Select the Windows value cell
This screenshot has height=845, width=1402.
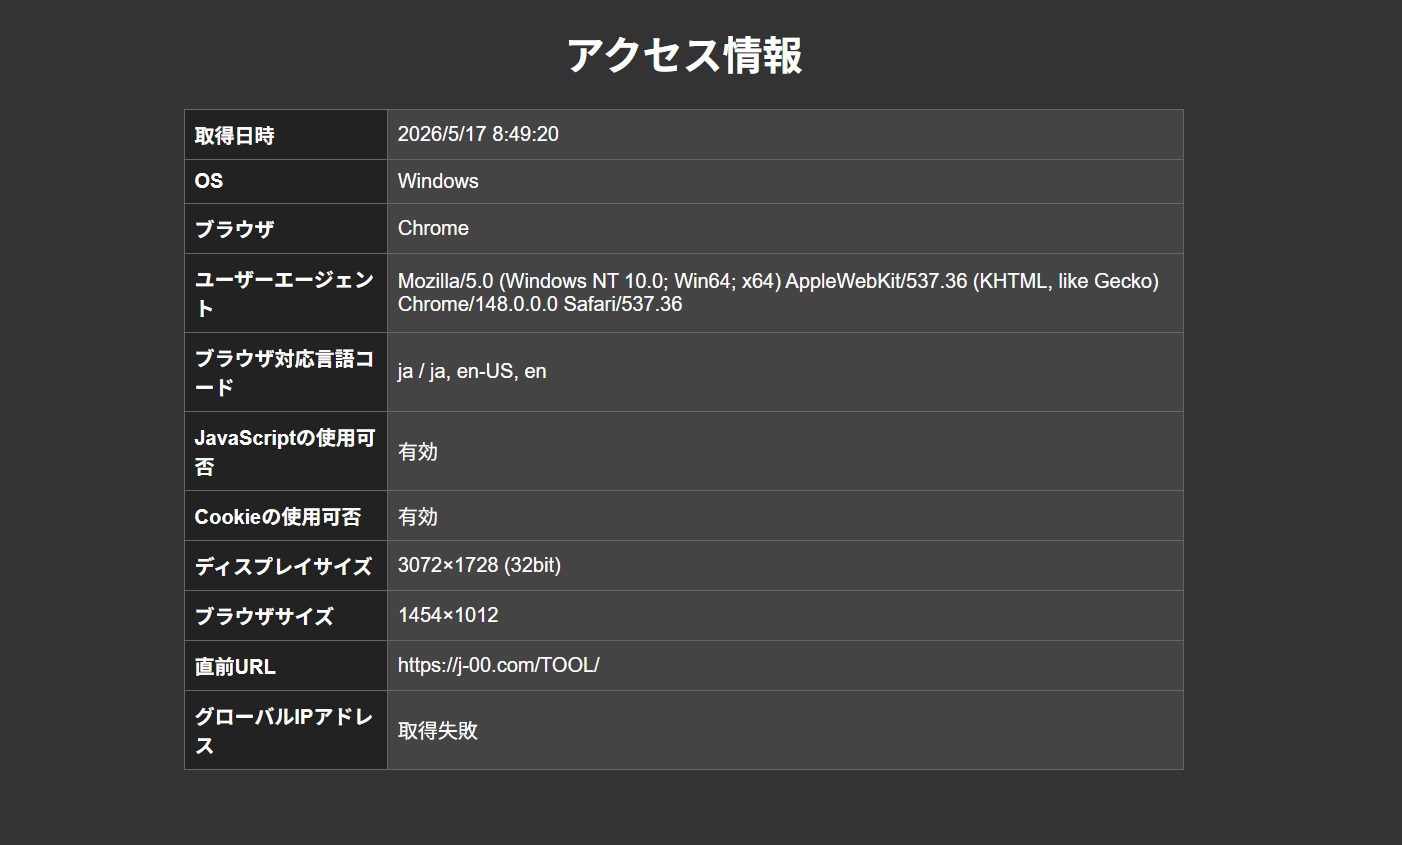click(785, 181)
